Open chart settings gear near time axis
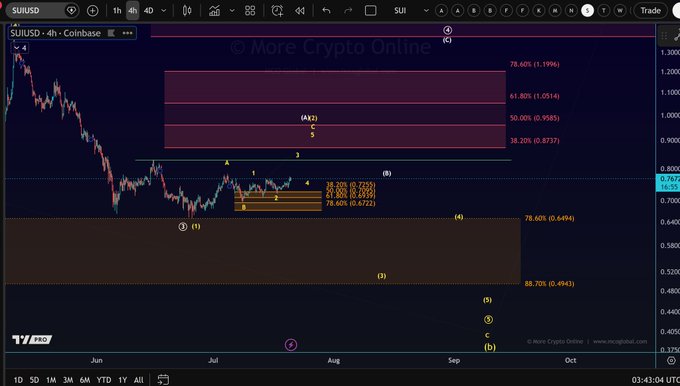Image resolution: width=680 pixels, height=386 pixels. coord(671,360)
